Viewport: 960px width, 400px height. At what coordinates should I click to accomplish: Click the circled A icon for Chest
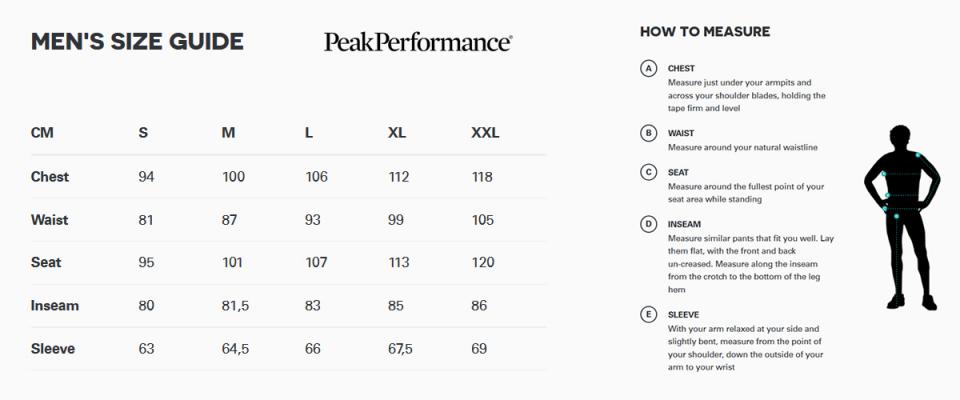point(648,69)
